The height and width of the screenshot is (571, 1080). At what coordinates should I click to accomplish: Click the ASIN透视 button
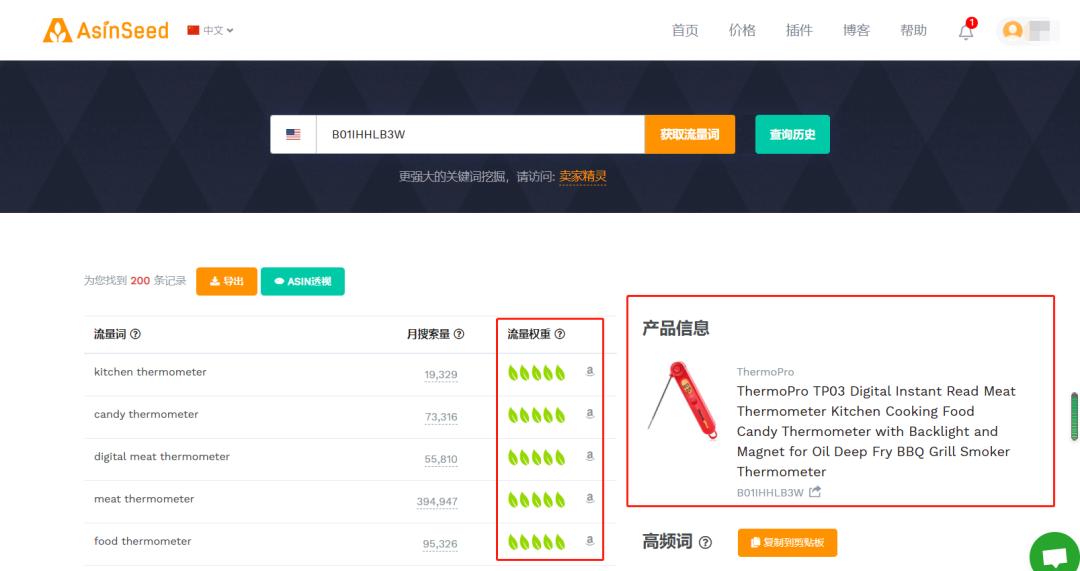click(302, 281)
